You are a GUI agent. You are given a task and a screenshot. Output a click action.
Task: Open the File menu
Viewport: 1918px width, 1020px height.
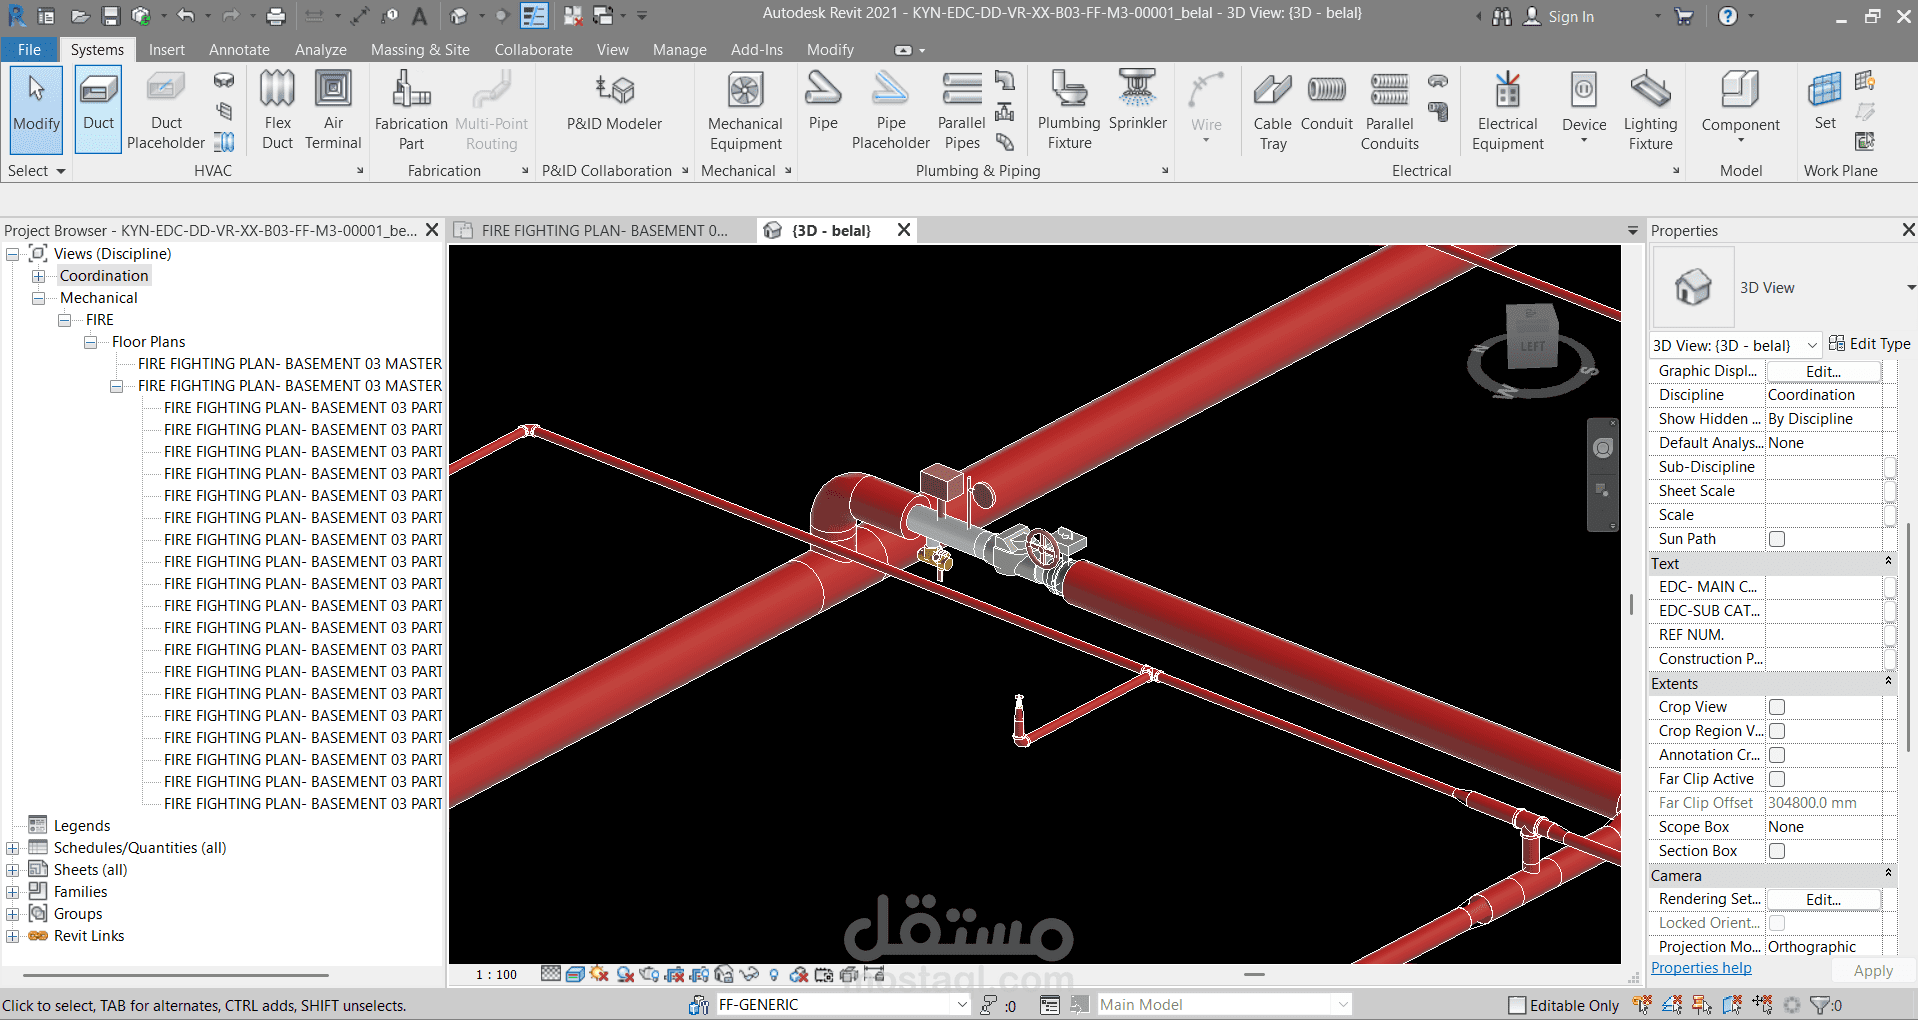[29, 49]
